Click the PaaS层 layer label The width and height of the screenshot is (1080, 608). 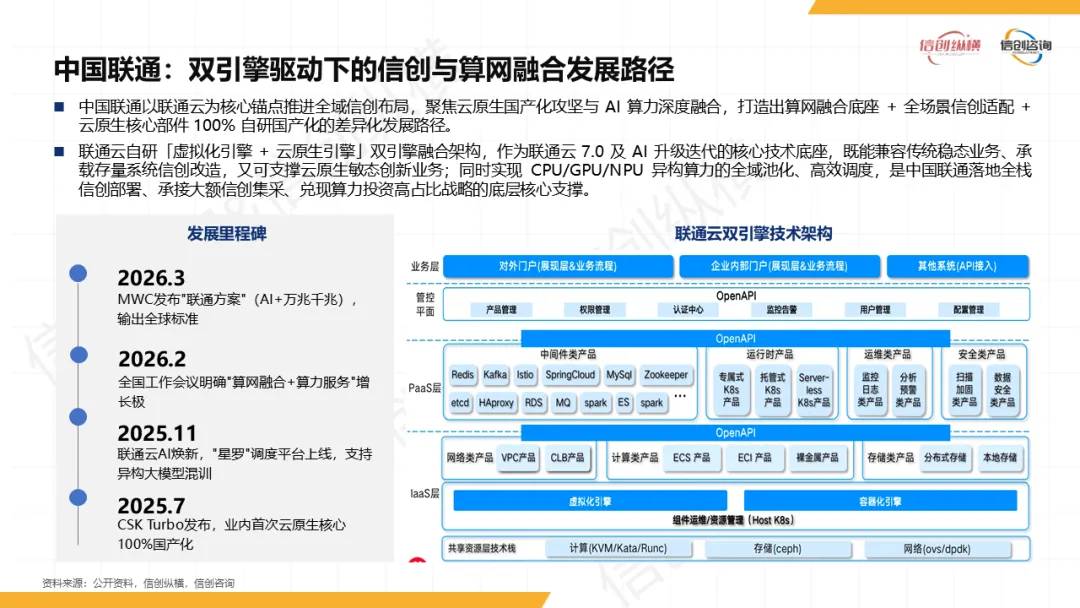tap(424, 388)
